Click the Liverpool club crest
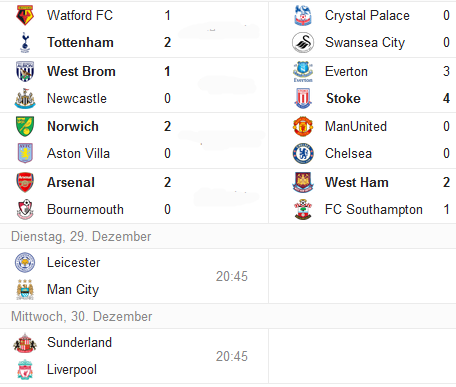The width and height of the screenshot is (456, 387). (25, 369)
